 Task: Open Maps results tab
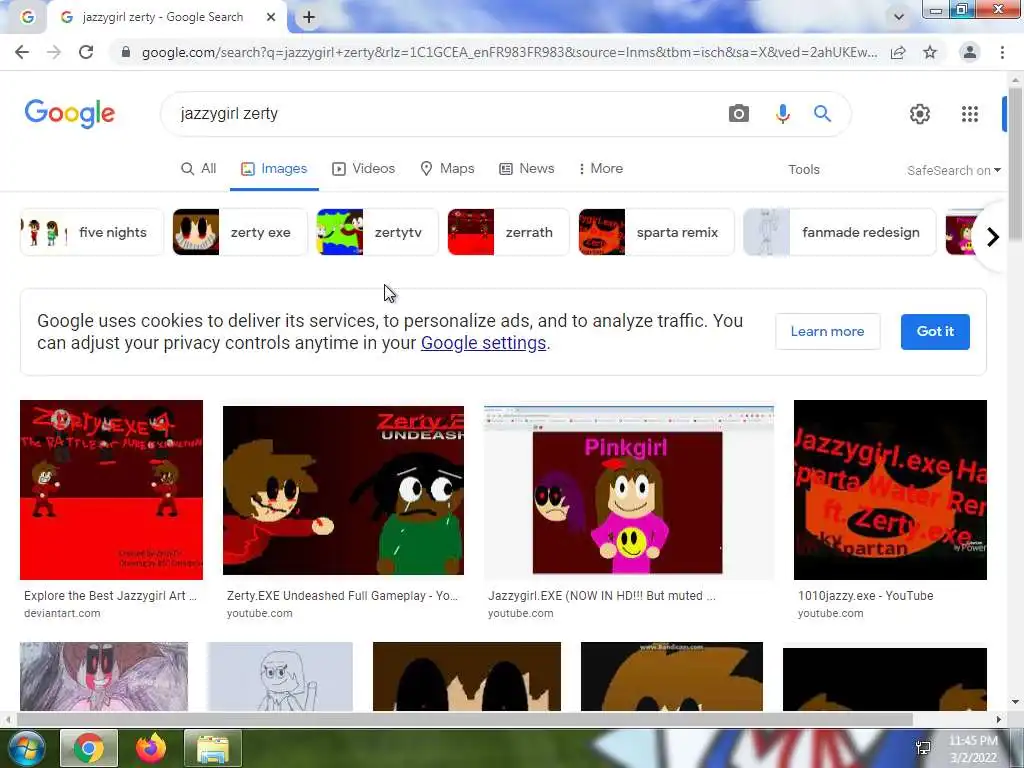coord(447,168)
